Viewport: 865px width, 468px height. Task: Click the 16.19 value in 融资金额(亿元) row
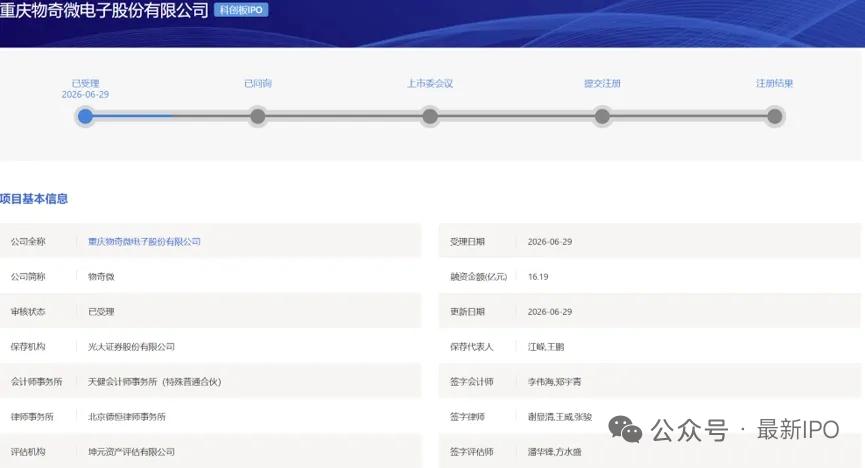point(538,276)
